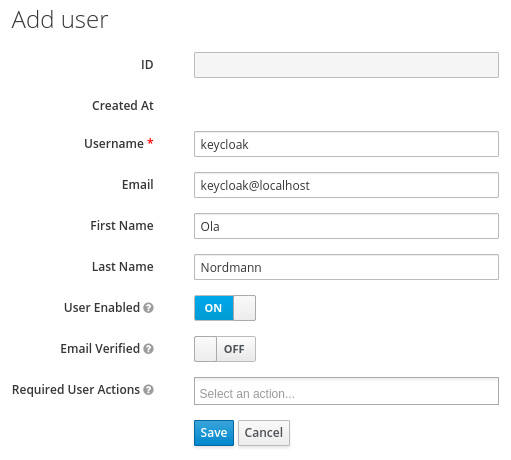Click the Add user page heading
The width and height of the screenshot is (511, 460).
[60, 20]
